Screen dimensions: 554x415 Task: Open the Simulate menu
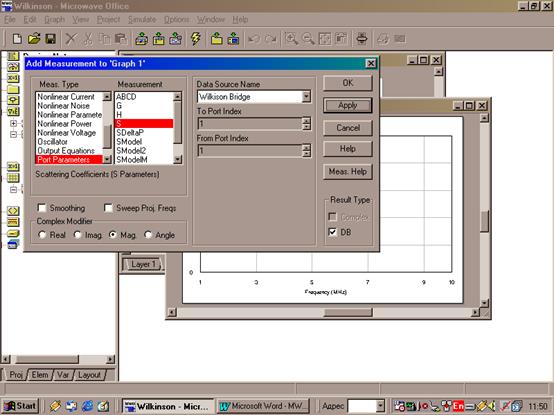142,19
